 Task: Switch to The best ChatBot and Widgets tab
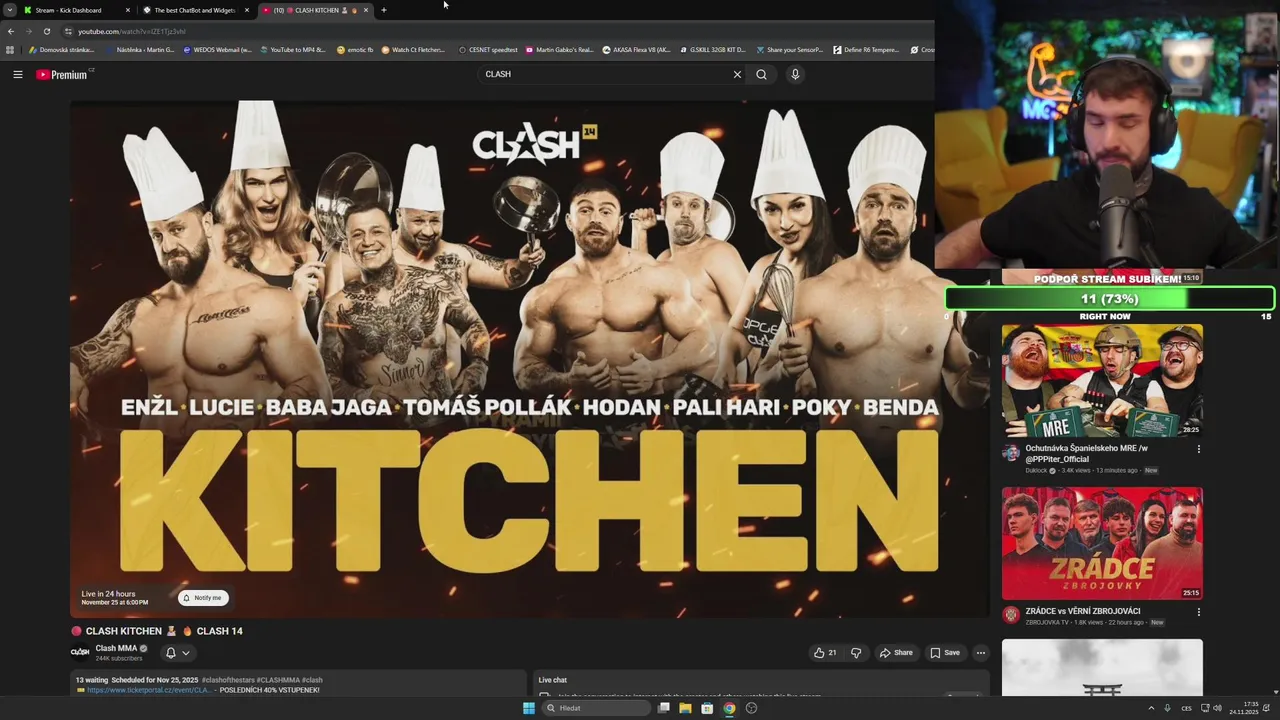tap(194, 10)
